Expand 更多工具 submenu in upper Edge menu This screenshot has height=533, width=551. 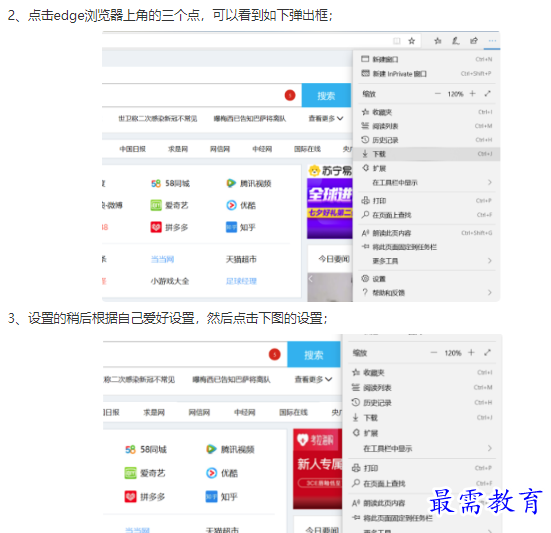click(427, 261)
